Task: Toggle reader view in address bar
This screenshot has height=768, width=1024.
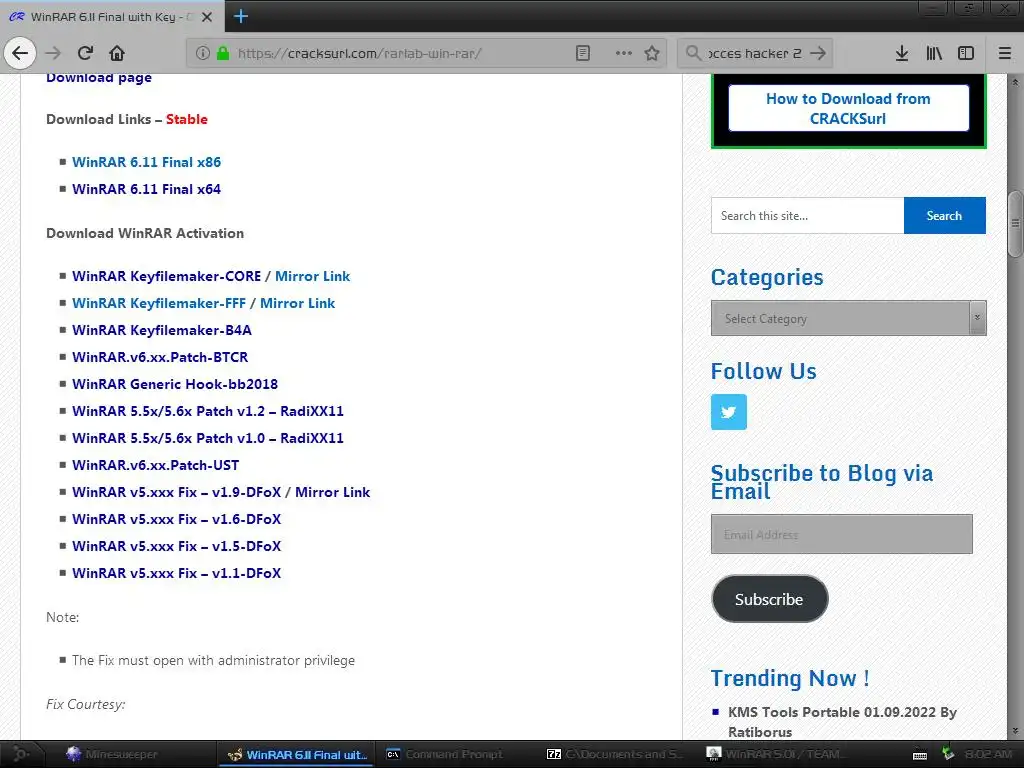Action: pyautogui.click(x=583, y=53)
